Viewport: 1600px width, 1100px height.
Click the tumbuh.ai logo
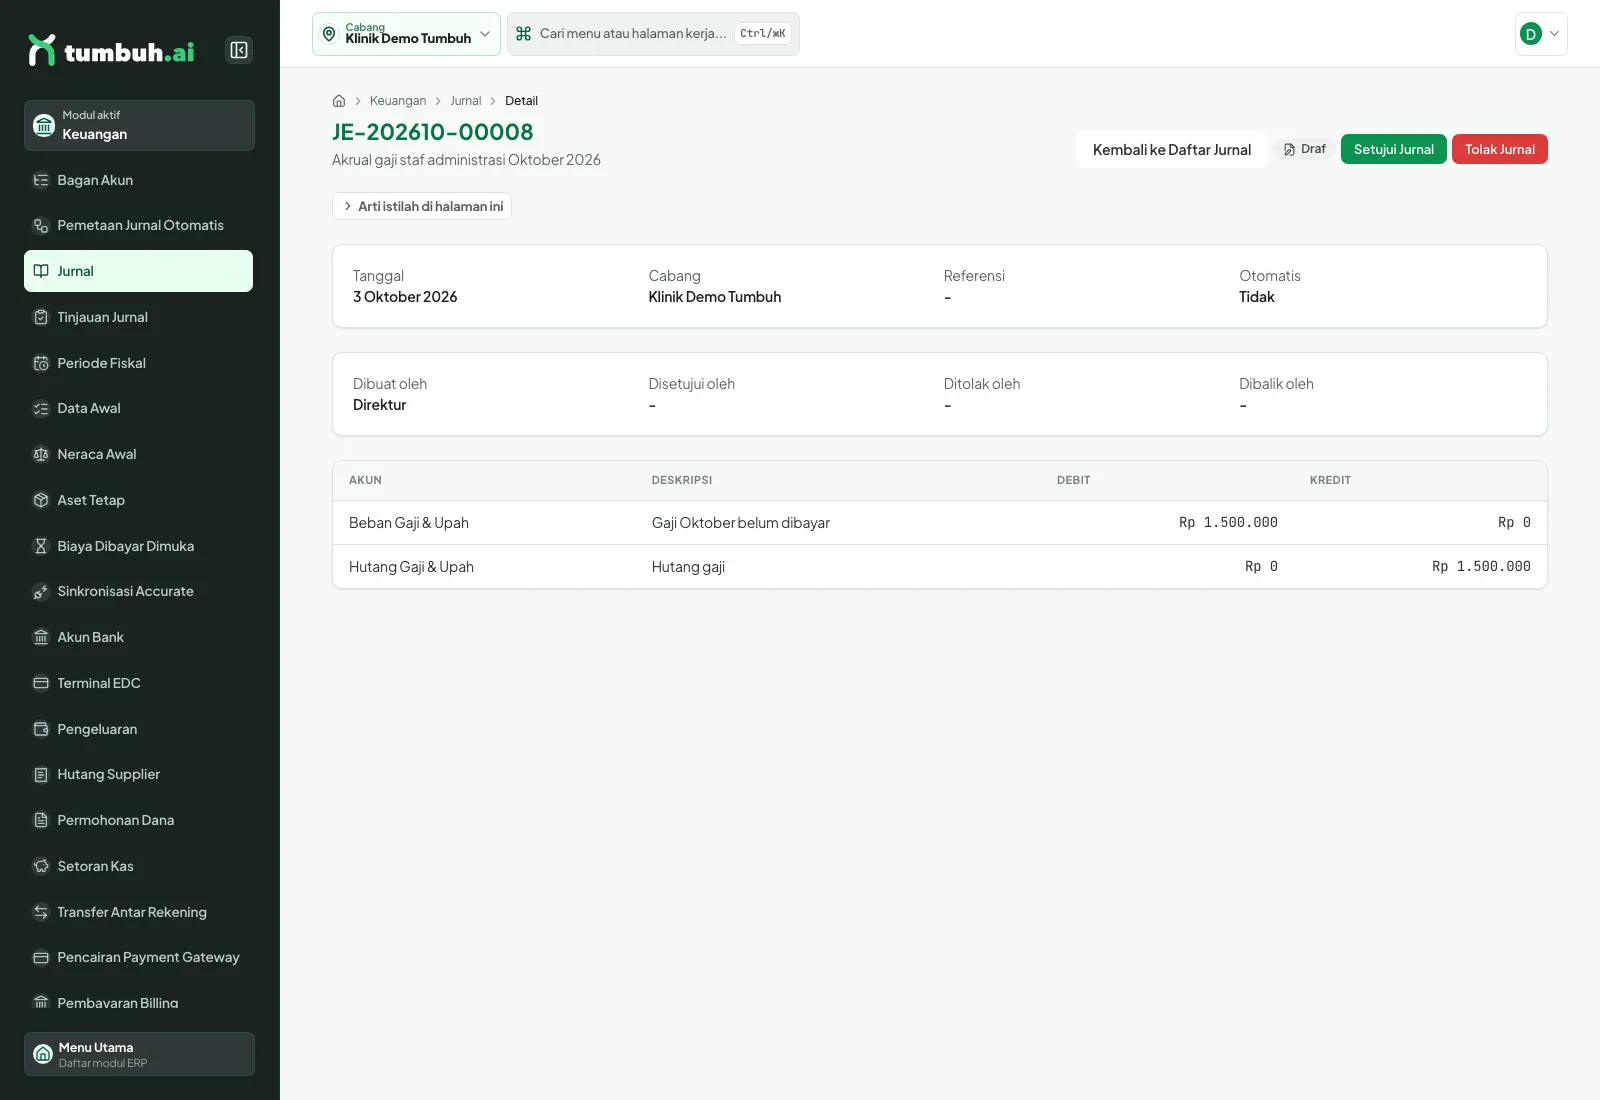tap(111, 50)
